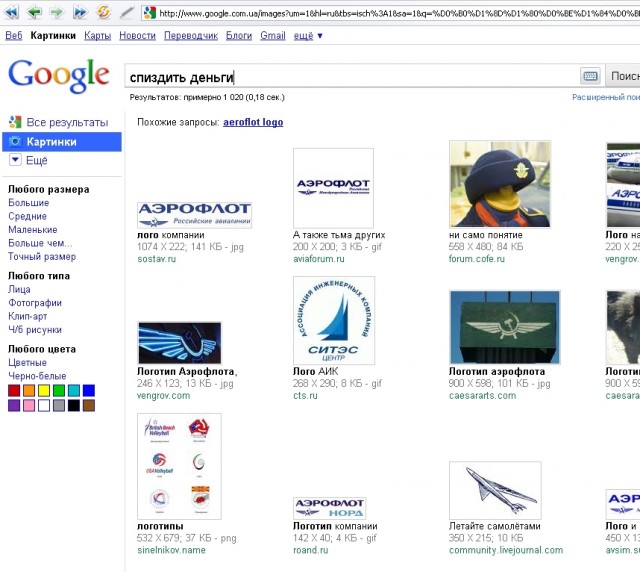Pick the pink color swatch
This screenshot has height=572, width=640.
pyautogui.click(x=29, y=405)
